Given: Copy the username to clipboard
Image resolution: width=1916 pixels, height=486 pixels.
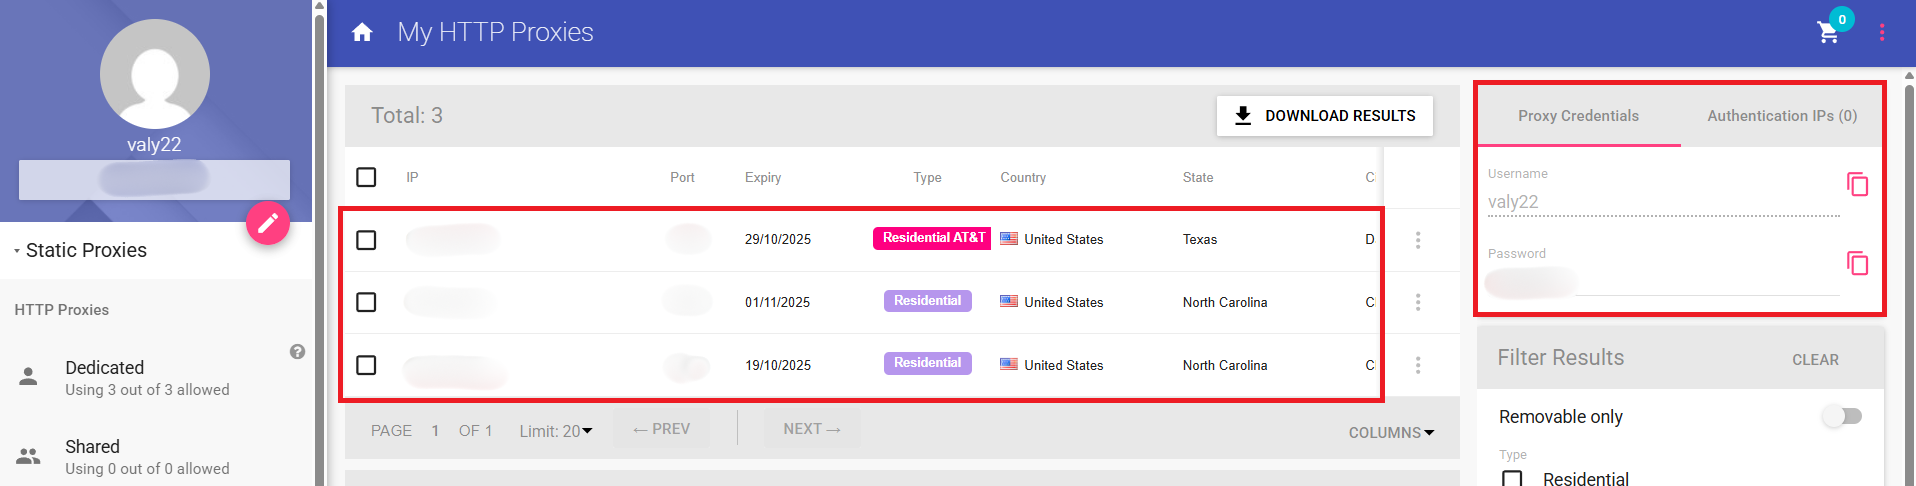Looking at the screenshot, I should click(x=1857, y=184).
